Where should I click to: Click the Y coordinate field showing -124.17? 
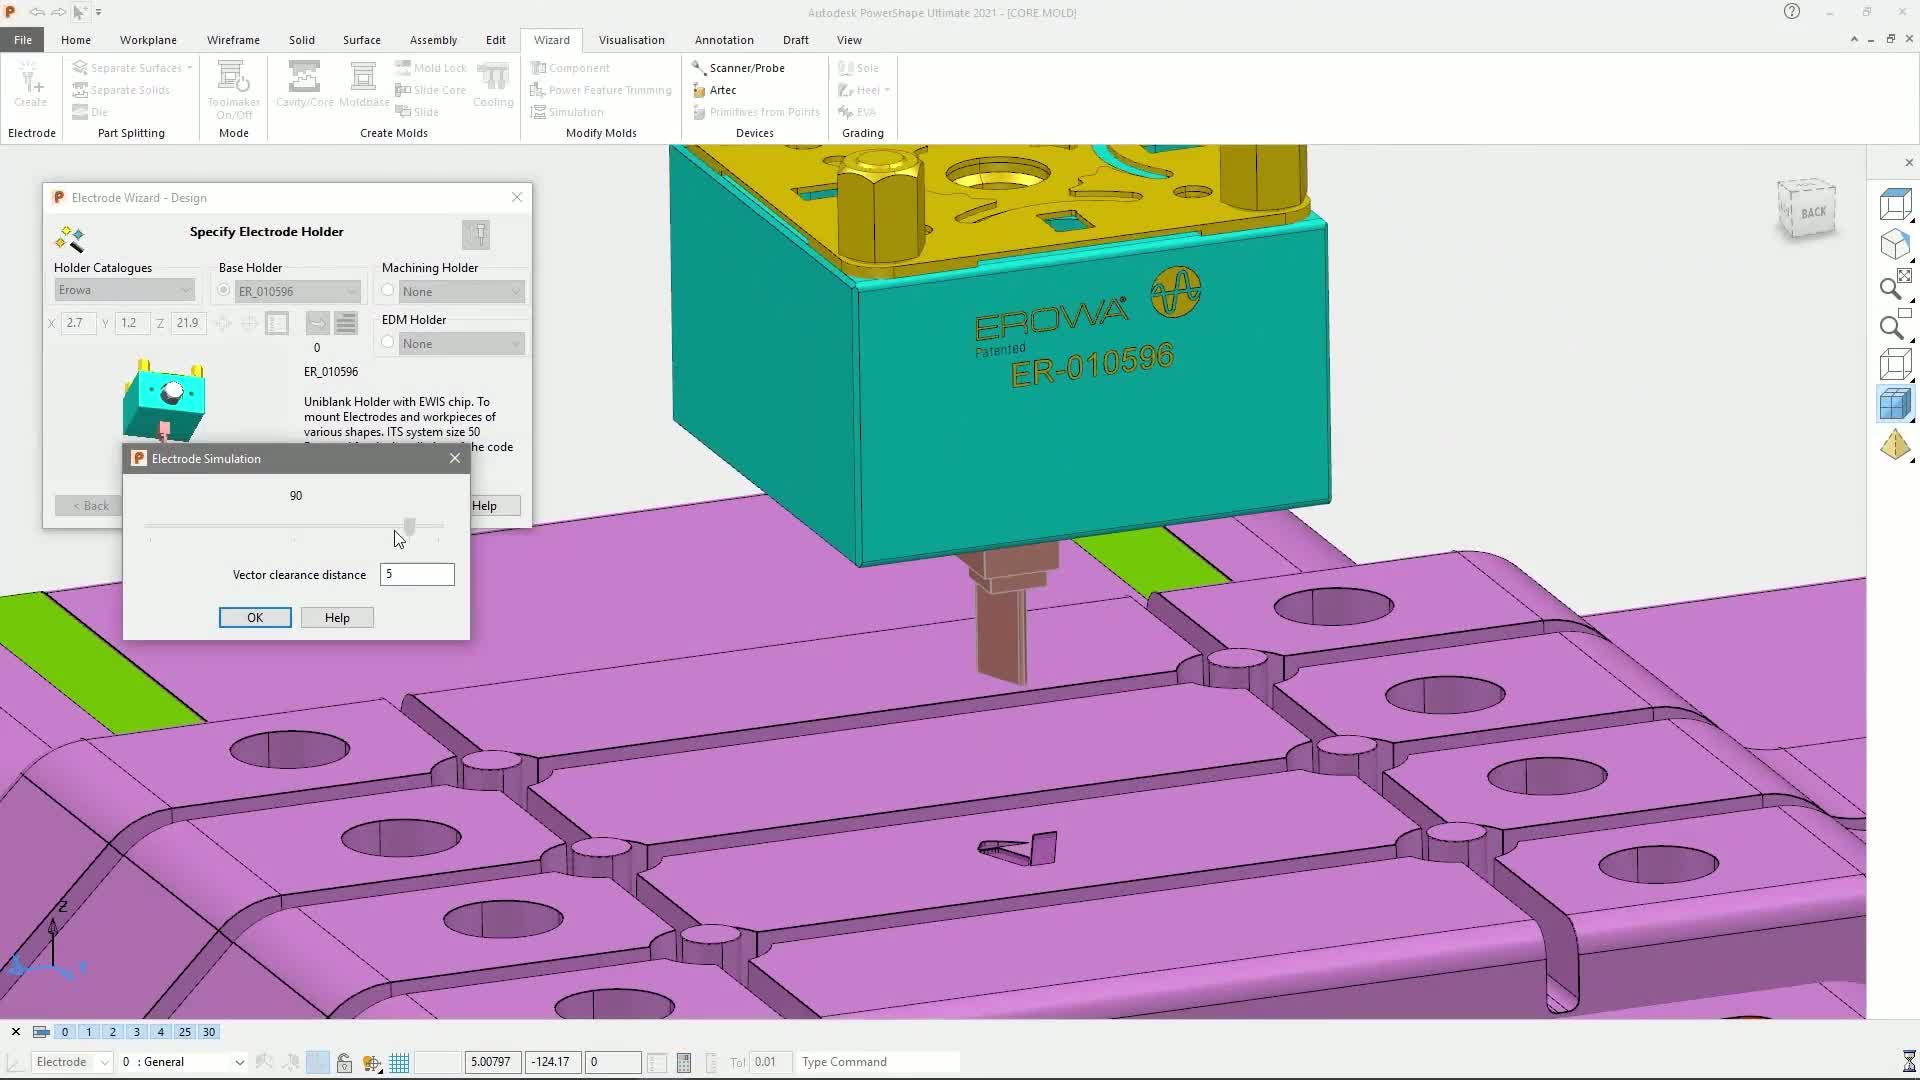(x=553, y=1062)
